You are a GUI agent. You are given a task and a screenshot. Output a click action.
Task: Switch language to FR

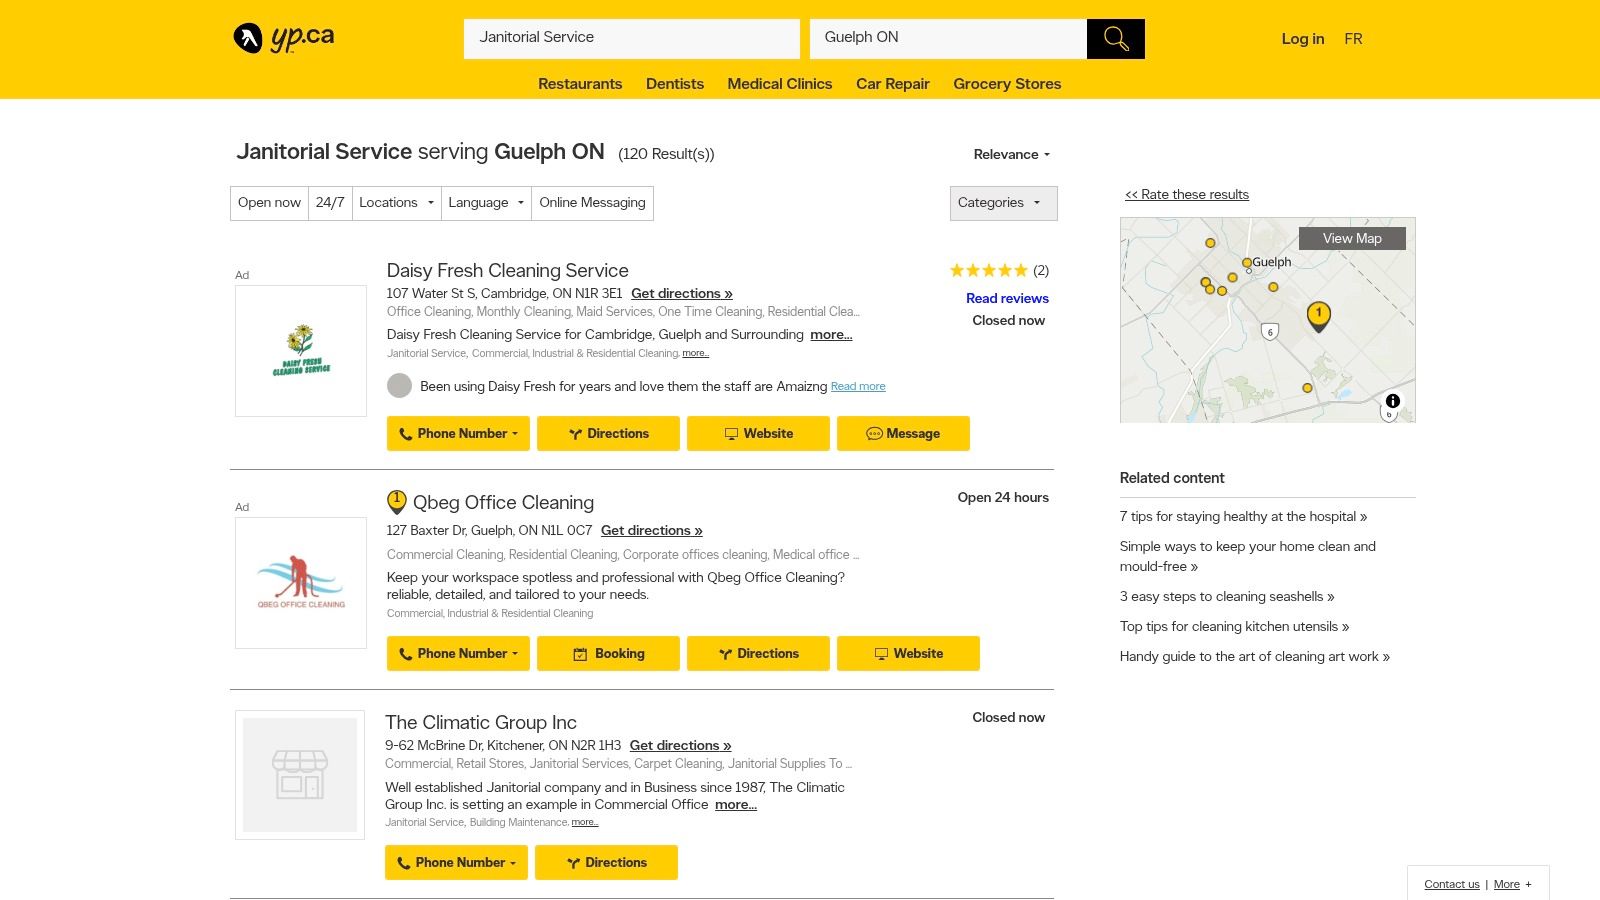[1353, 39]
